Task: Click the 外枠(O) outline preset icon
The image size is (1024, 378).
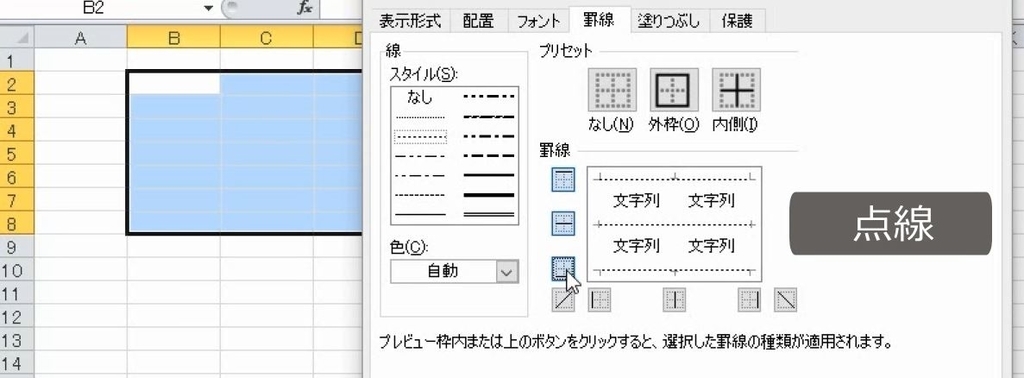Action: pyautogui.click(x=674, y=89)
